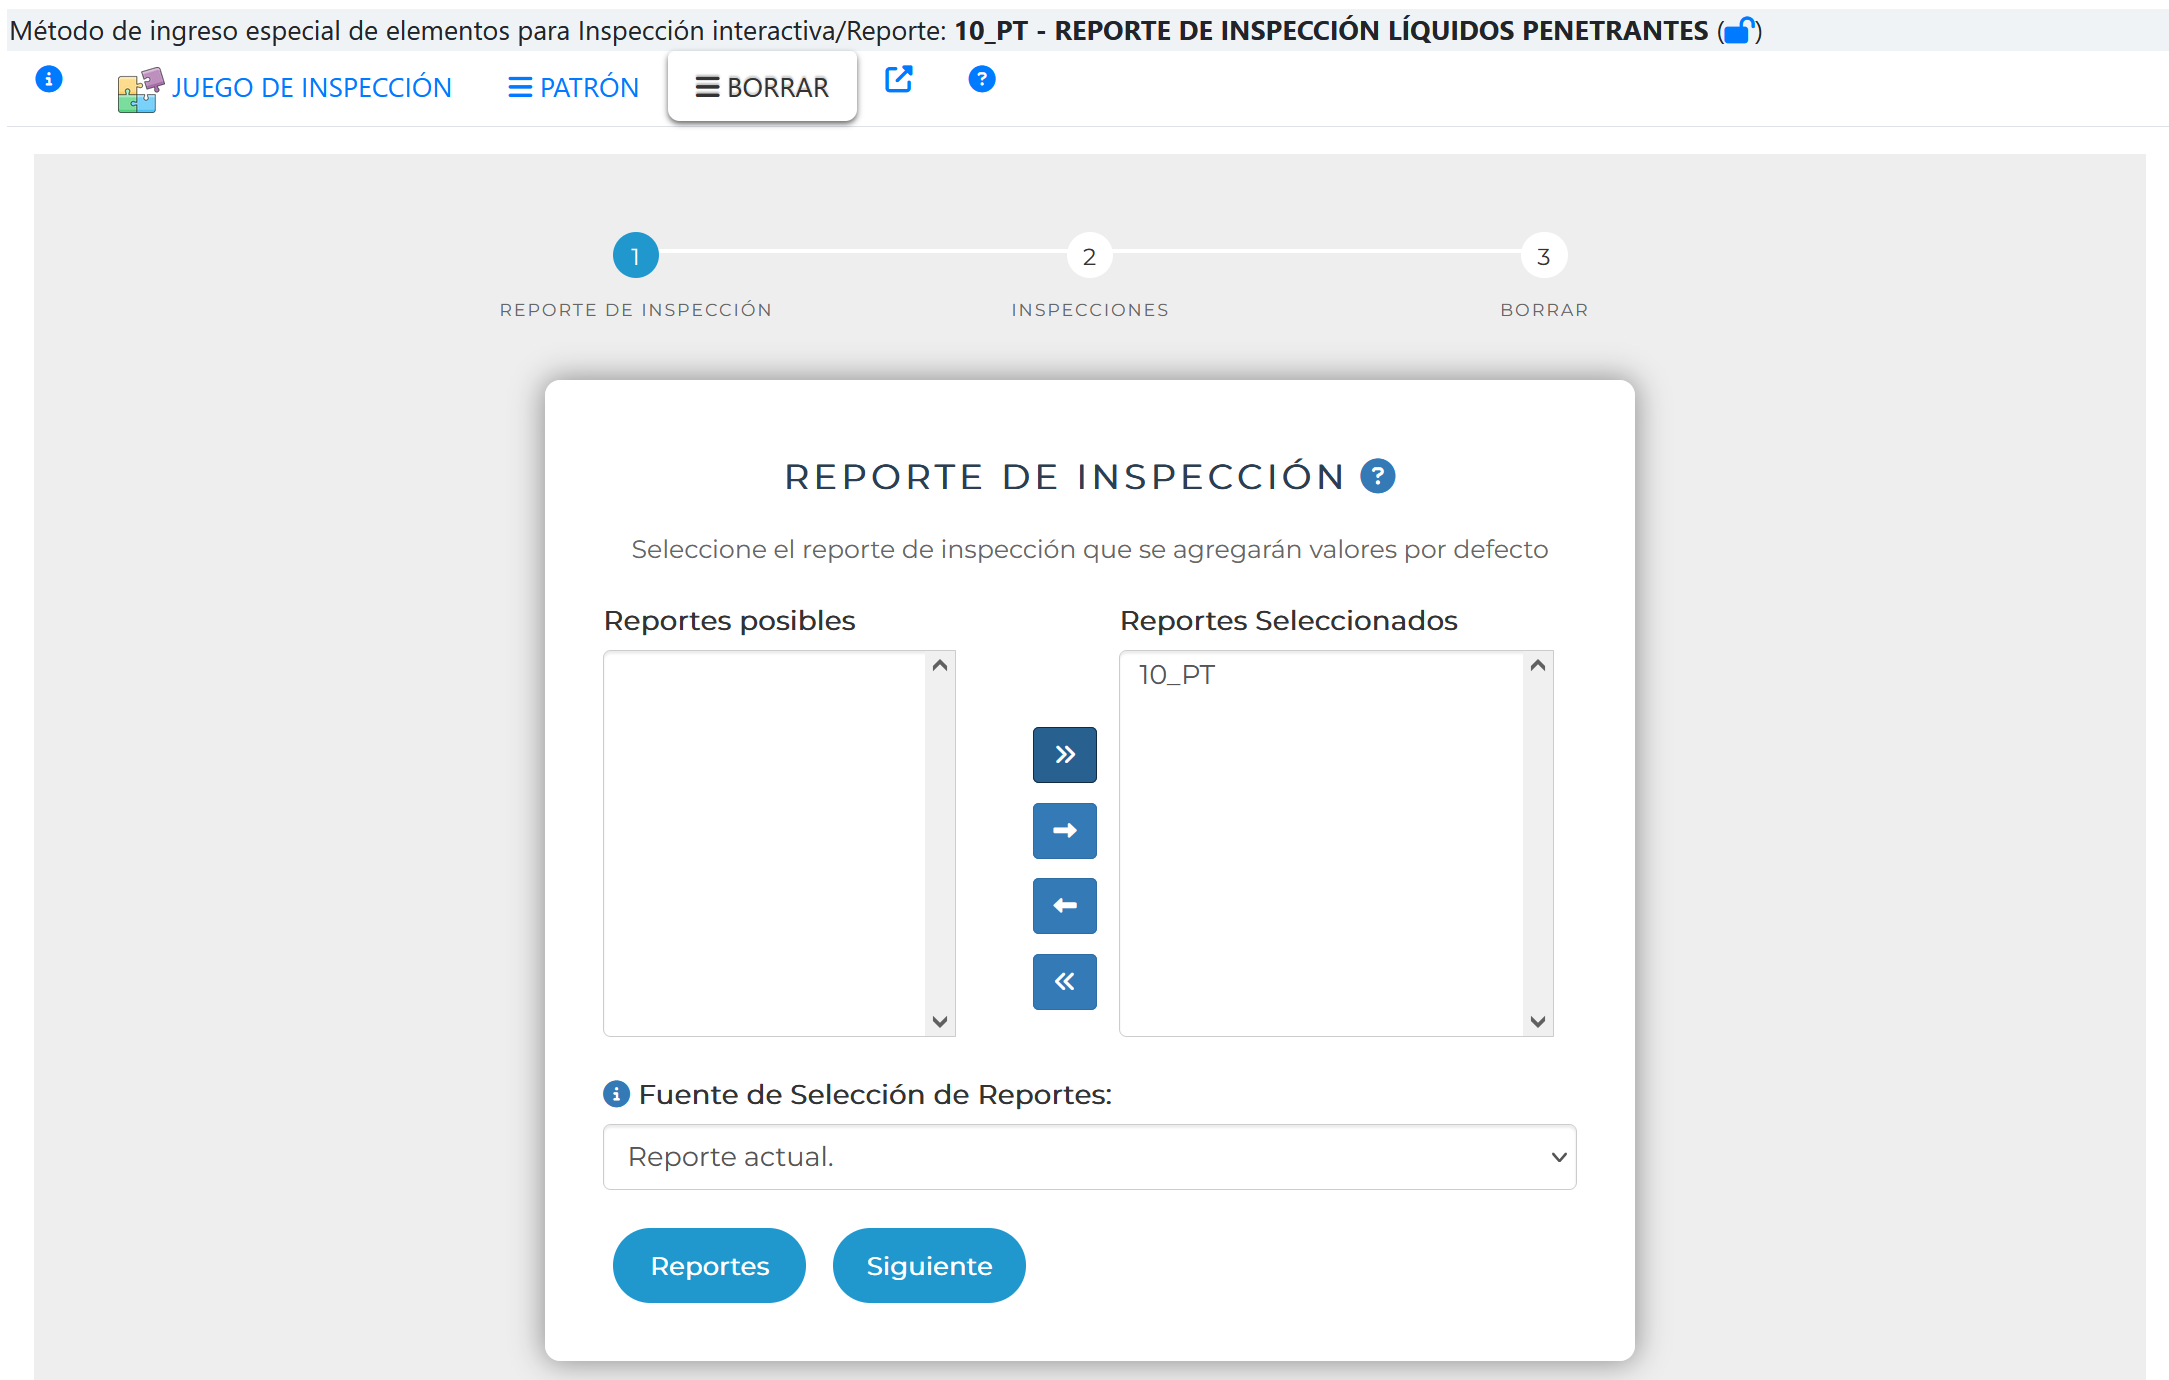
Task: Open the JUEGO DE INSPECCIÓN menu
Action: (285, 88)
